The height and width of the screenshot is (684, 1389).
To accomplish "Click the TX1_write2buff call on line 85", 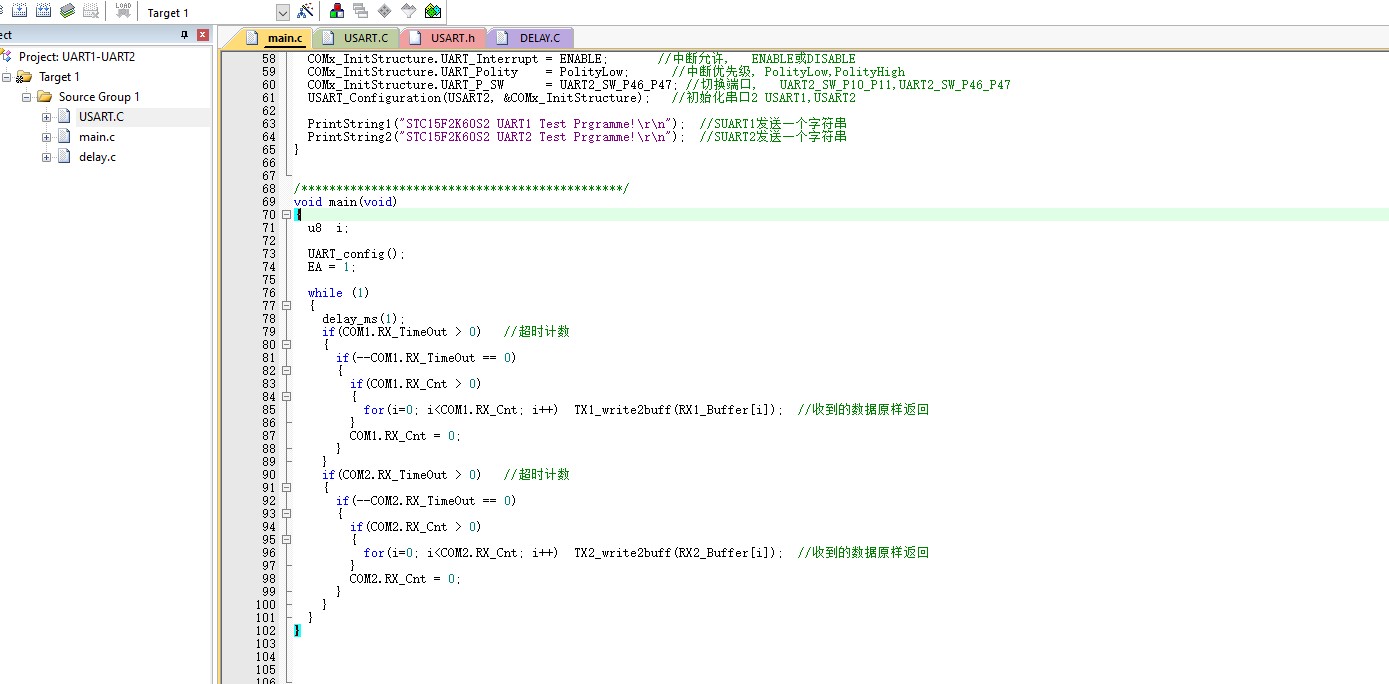I will tap(678, 410).
